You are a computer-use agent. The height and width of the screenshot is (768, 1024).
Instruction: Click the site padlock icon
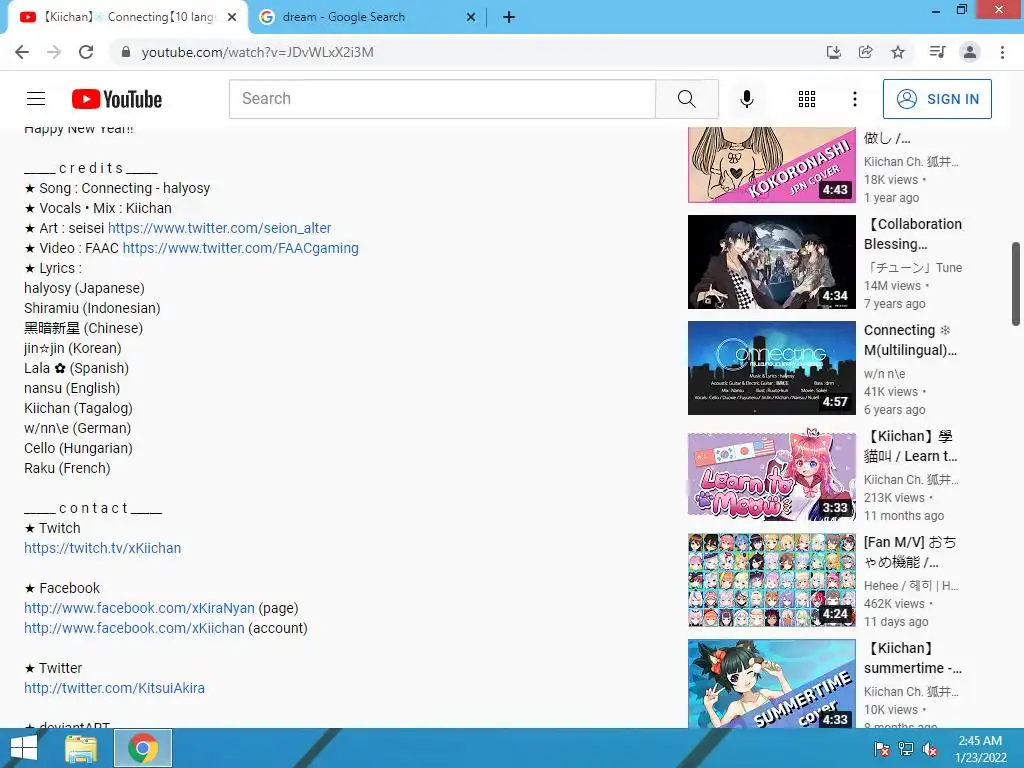(x=126, y=52)
